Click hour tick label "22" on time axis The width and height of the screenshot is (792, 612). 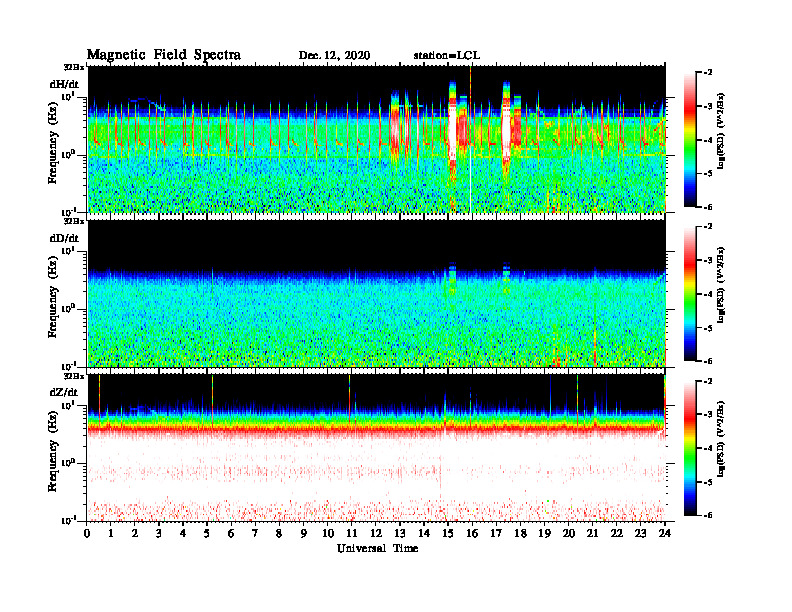[617, 534]
